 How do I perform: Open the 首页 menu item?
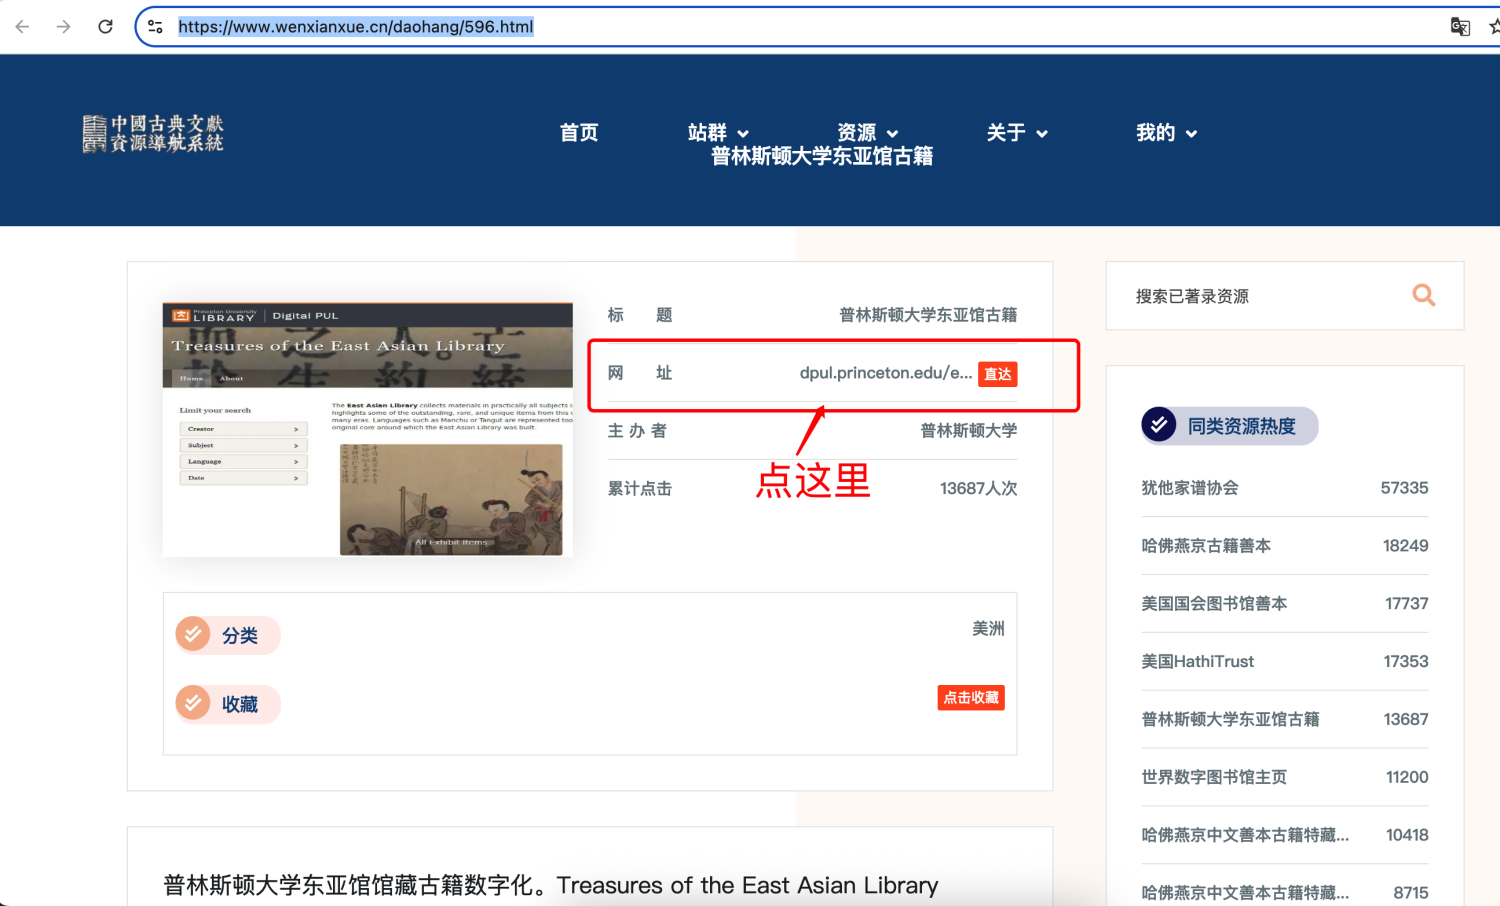579,133
